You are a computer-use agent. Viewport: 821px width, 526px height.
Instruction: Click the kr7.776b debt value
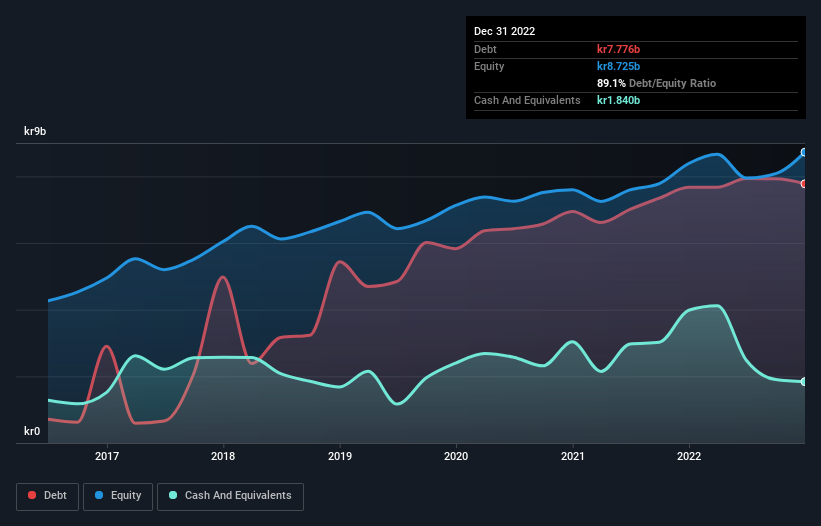pyautogui.click(x=618, y=49)
